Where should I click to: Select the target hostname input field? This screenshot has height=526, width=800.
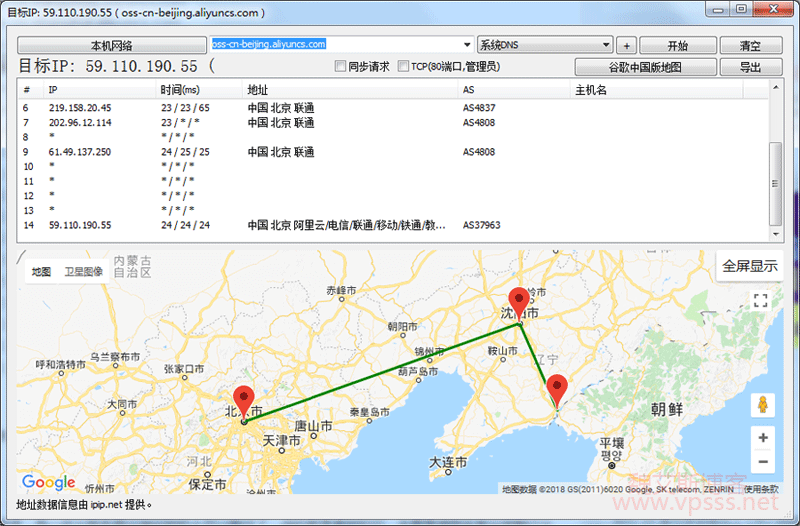335,44
